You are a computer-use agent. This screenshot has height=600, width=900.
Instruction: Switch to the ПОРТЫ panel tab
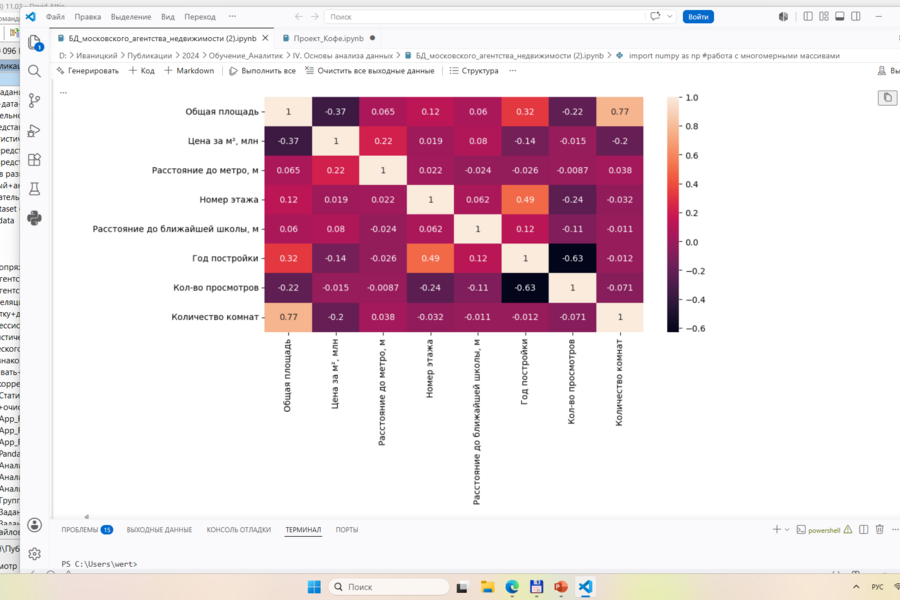[x=347, y=530]
